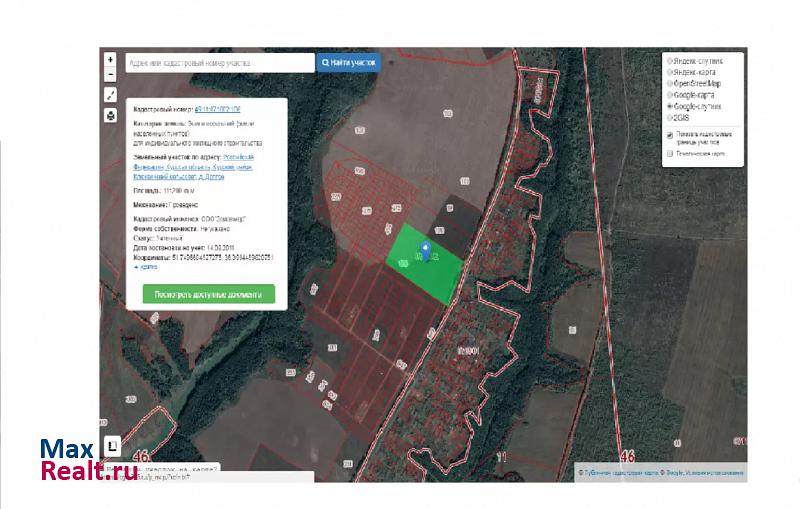Enable the Тематическая карта checkbox
Image resolution: width=800 pixels, height=509 pixels.
(x=669, y=155)
